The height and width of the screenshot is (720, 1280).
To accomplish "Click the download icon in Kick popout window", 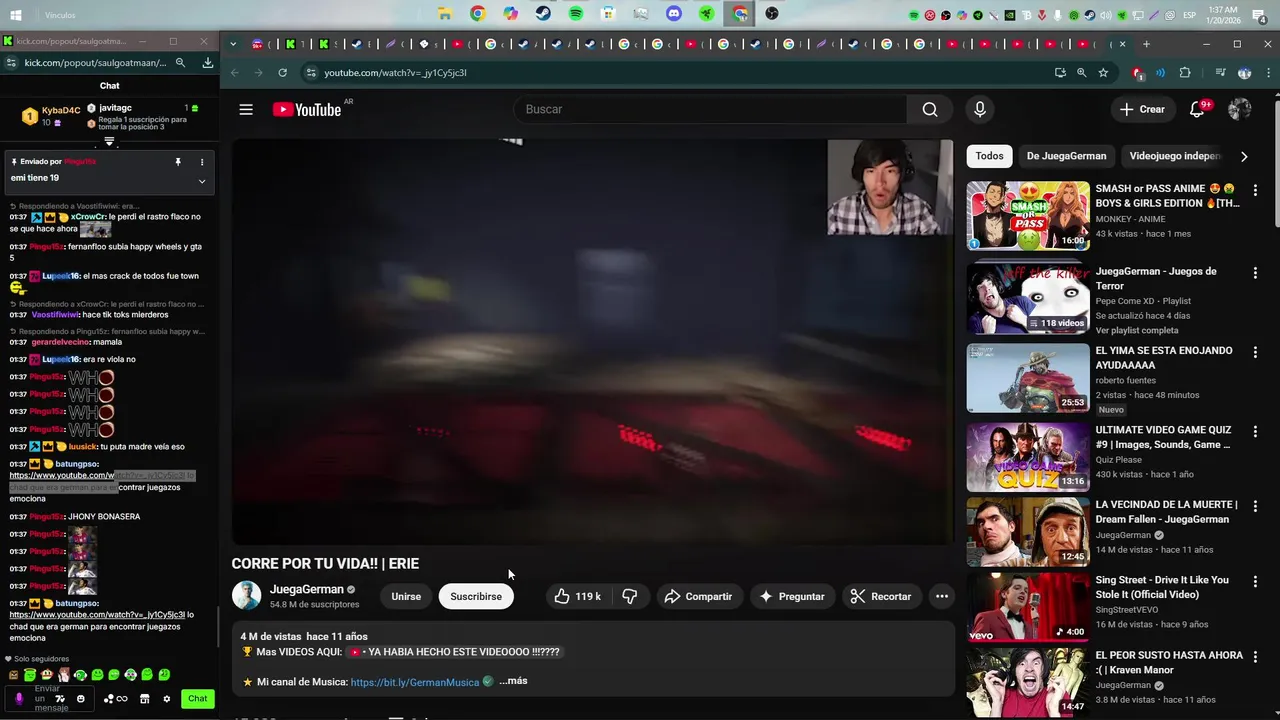I will point(208,62).
